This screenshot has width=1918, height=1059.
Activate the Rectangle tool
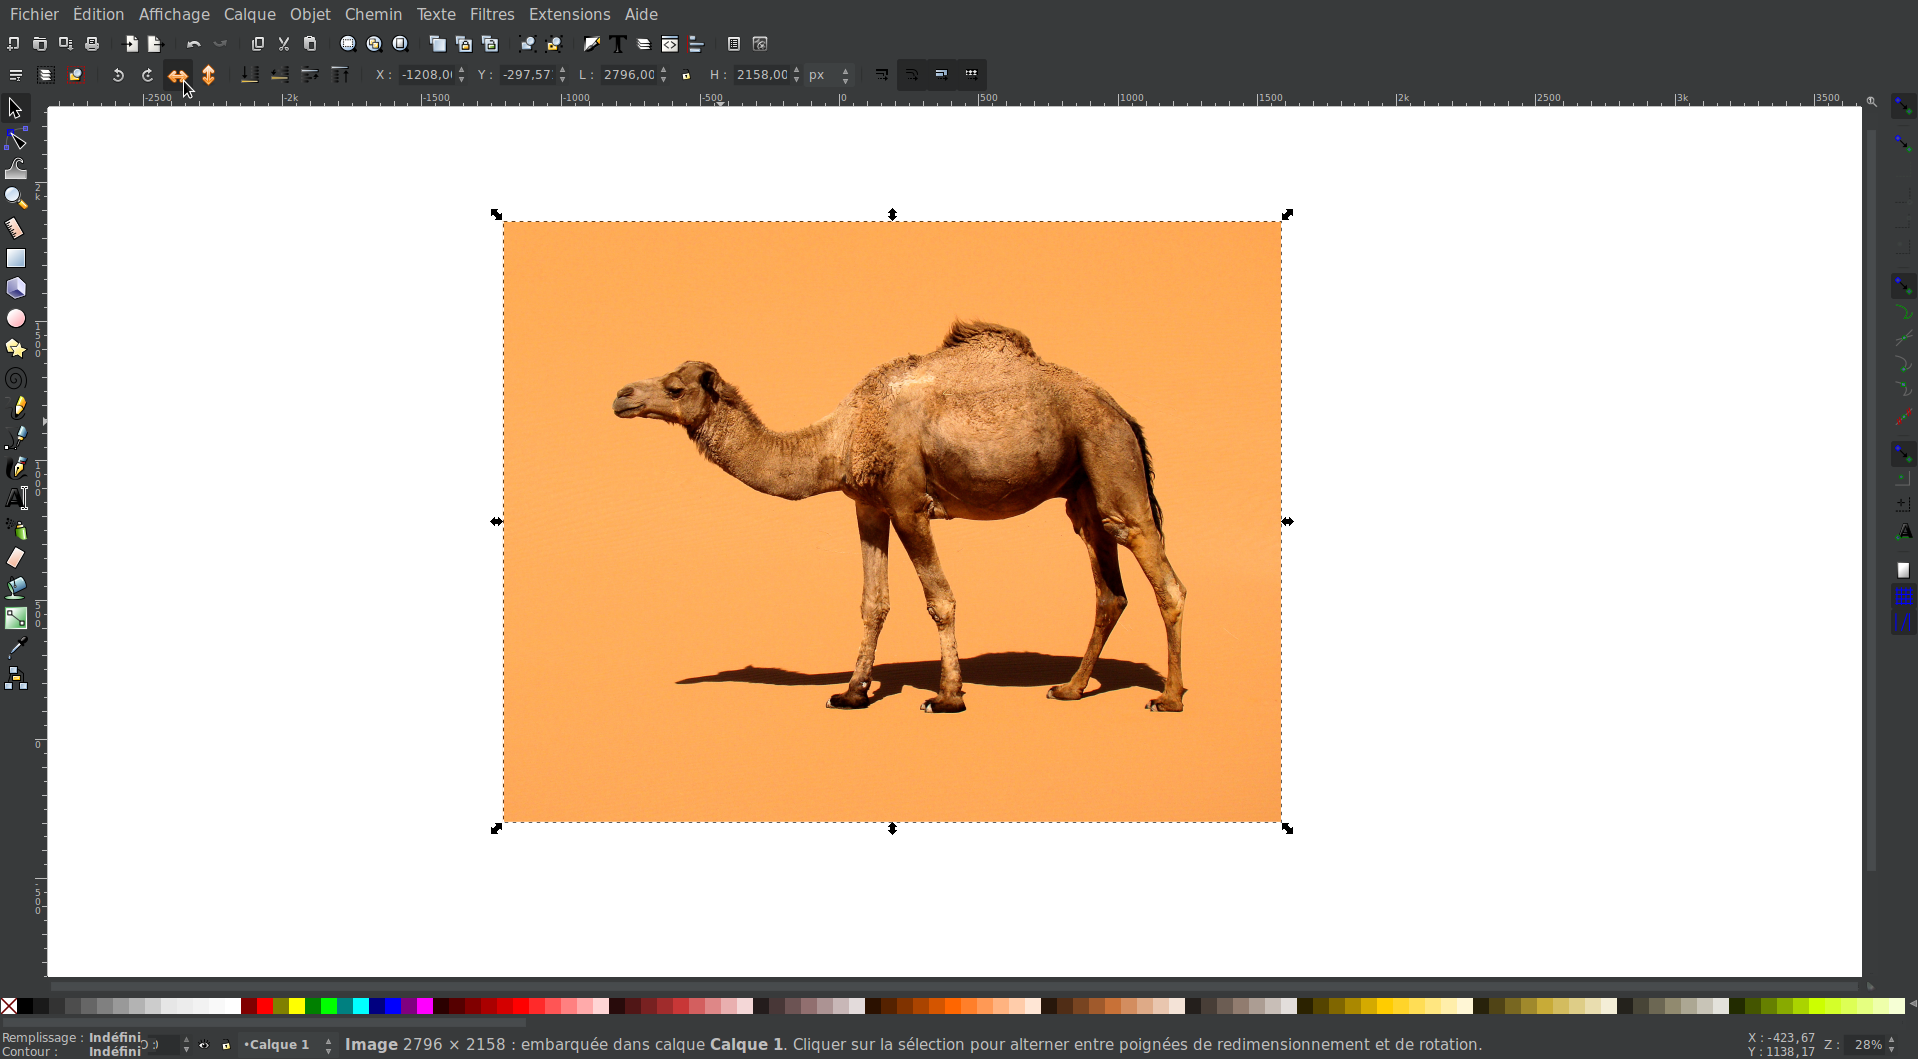(x=16, y=259)
